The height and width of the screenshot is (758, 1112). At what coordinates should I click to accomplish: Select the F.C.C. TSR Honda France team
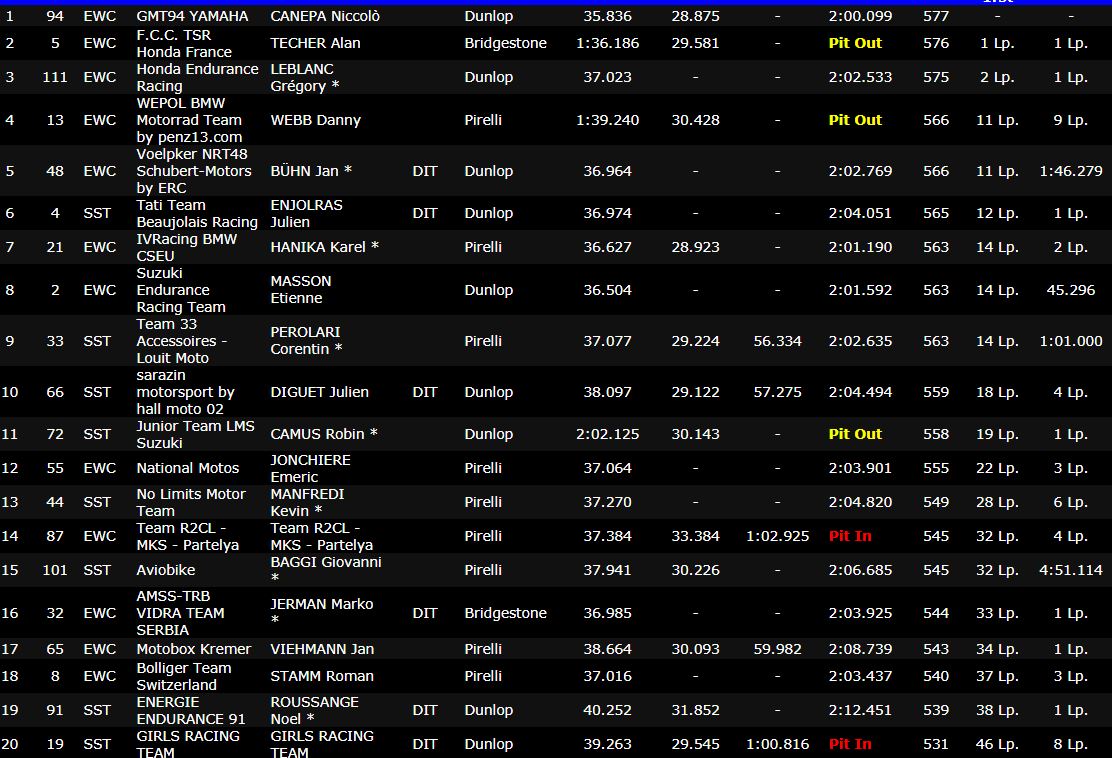(184, 43)
